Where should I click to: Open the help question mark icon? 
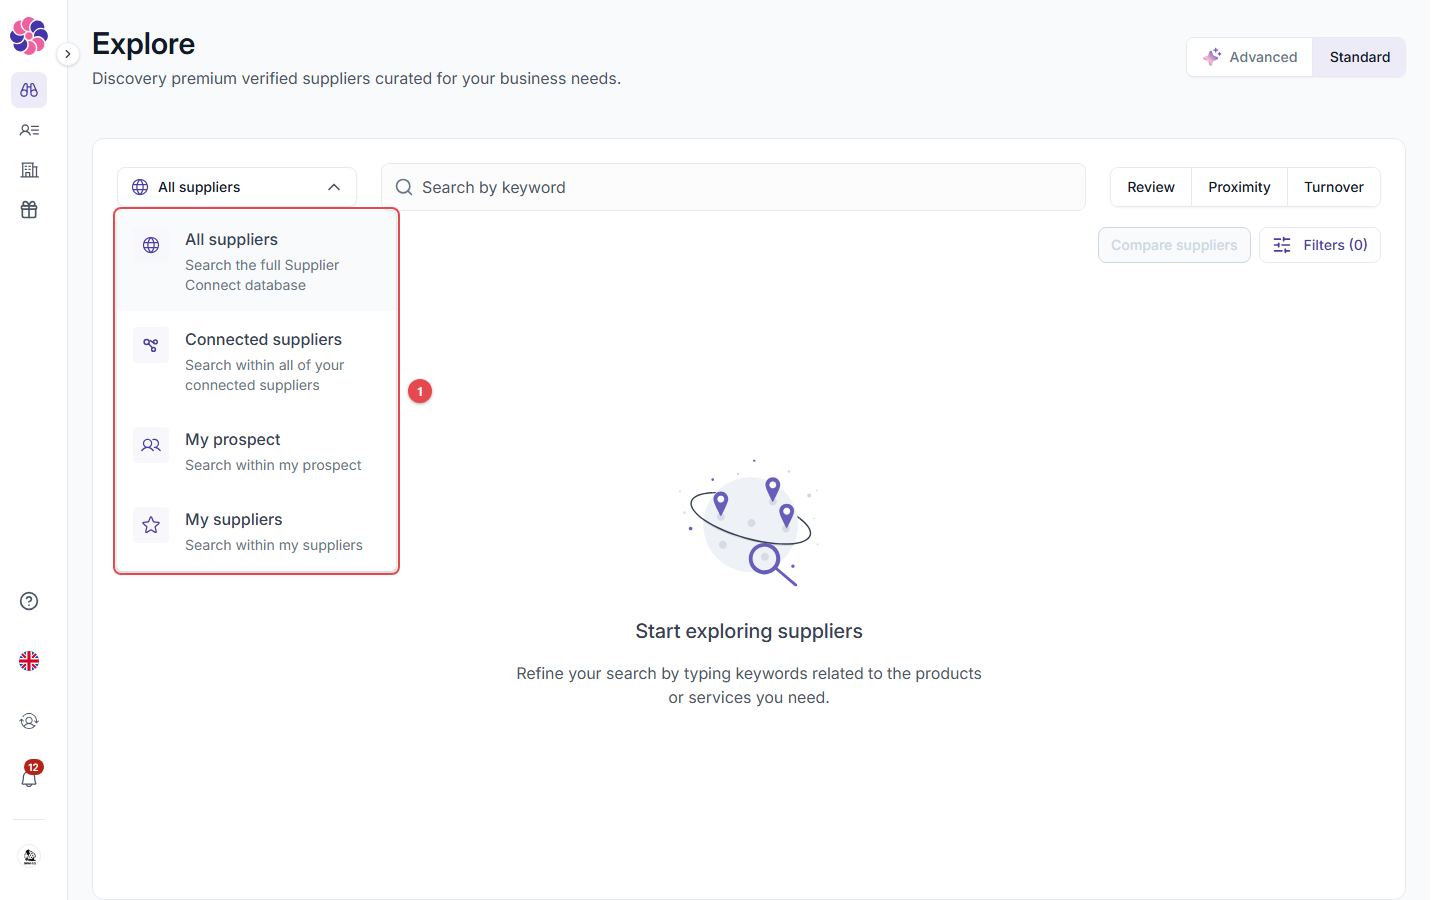click(x=29, y=601)
